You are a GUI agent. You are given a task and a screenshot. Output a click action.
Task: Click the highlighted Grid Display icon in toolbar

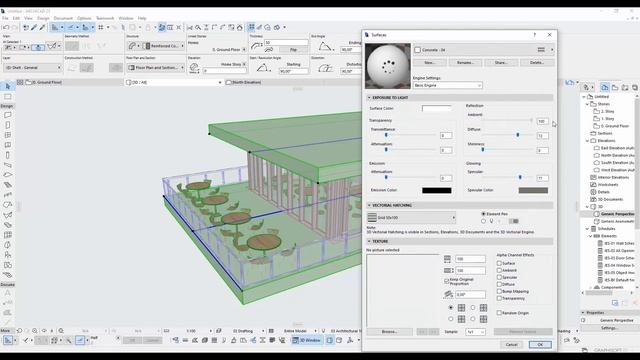pyautogui.click(x=251, y=27)
